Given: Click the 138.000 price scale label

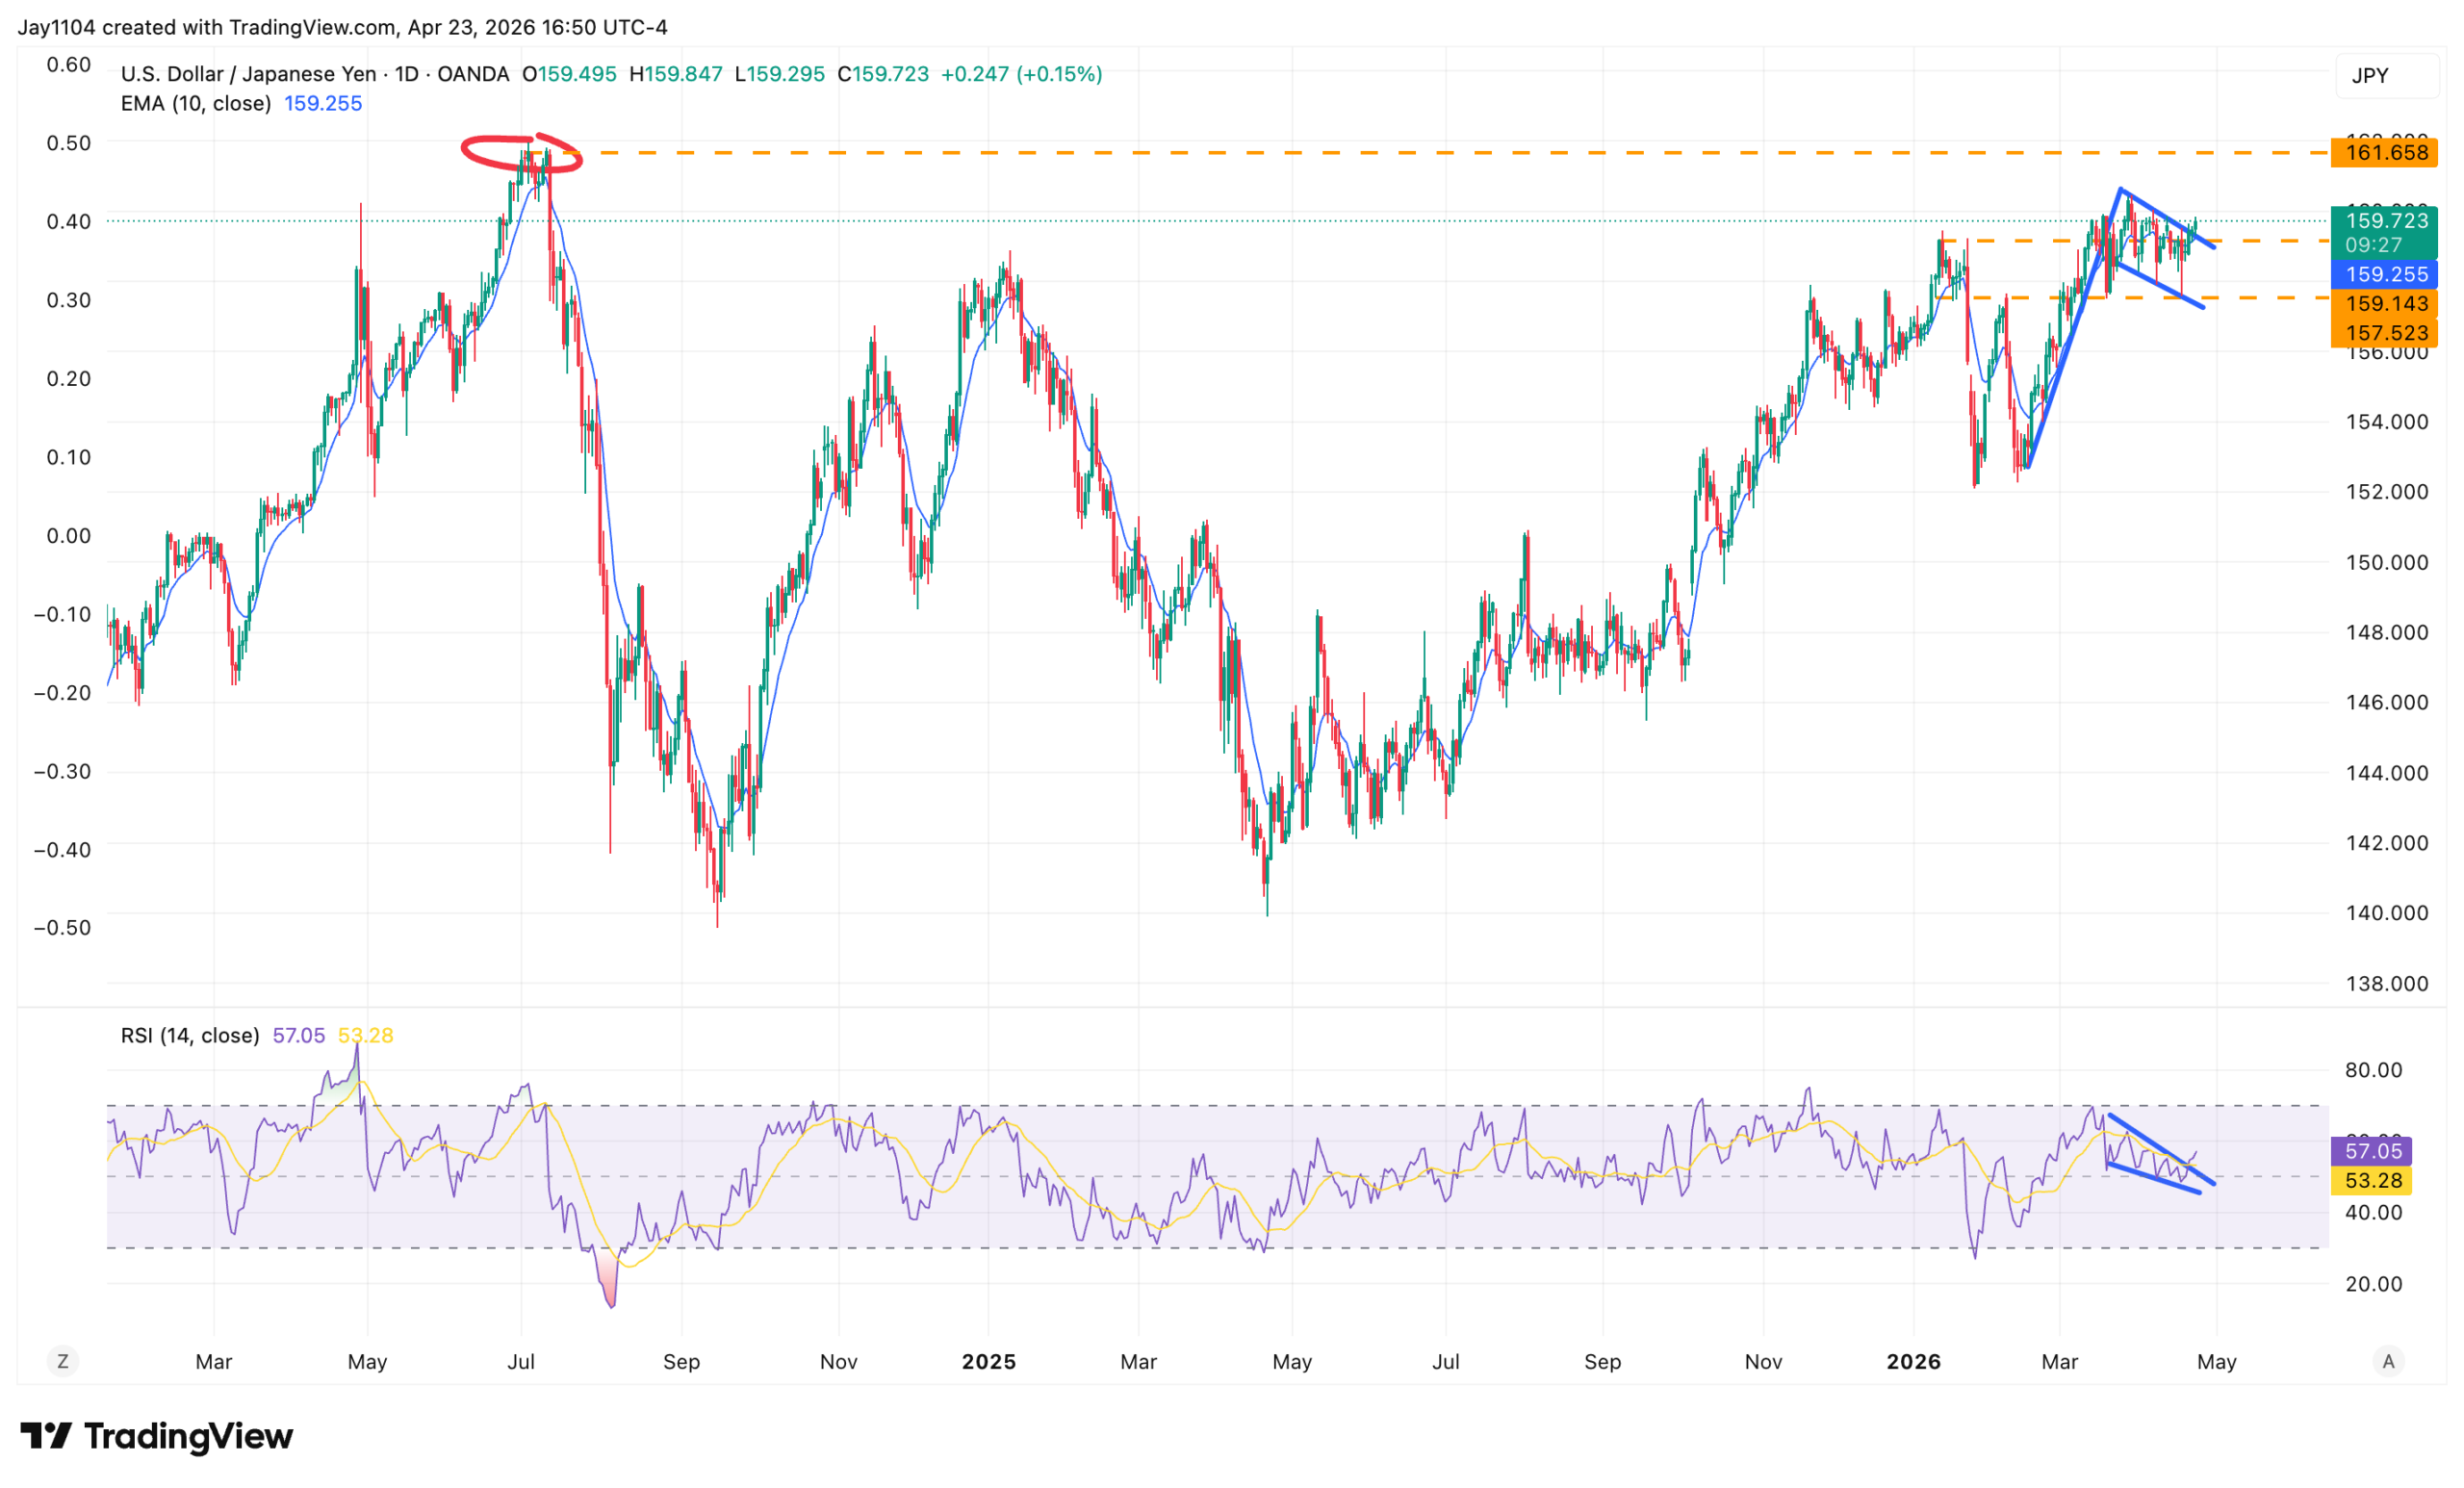Looking at the screenshot, I should click(2387, 984).
